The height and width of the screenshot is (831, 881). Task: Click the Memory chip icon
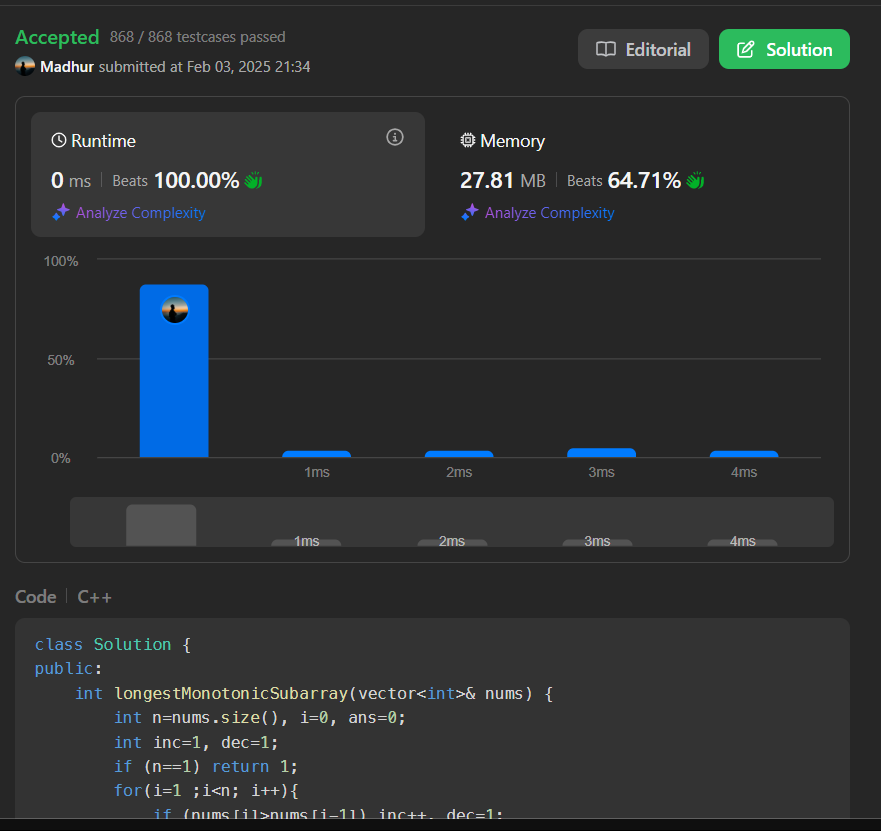coord(467,140)
